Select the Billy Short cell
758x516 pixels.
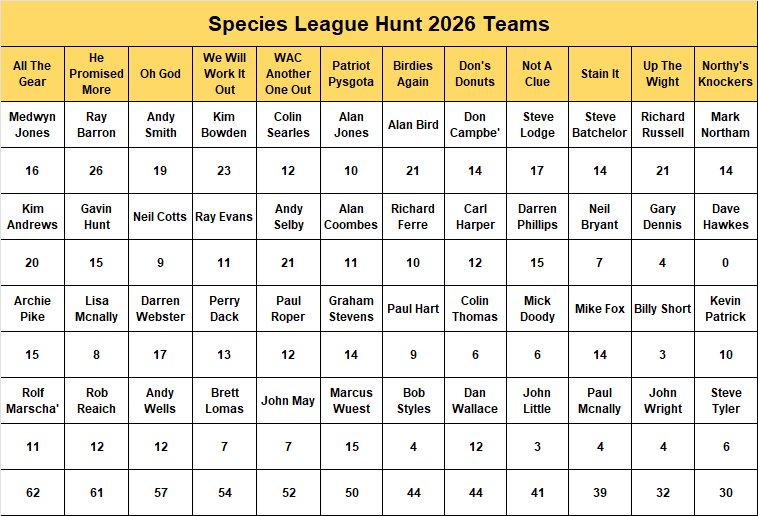click(x=663, y=309)
